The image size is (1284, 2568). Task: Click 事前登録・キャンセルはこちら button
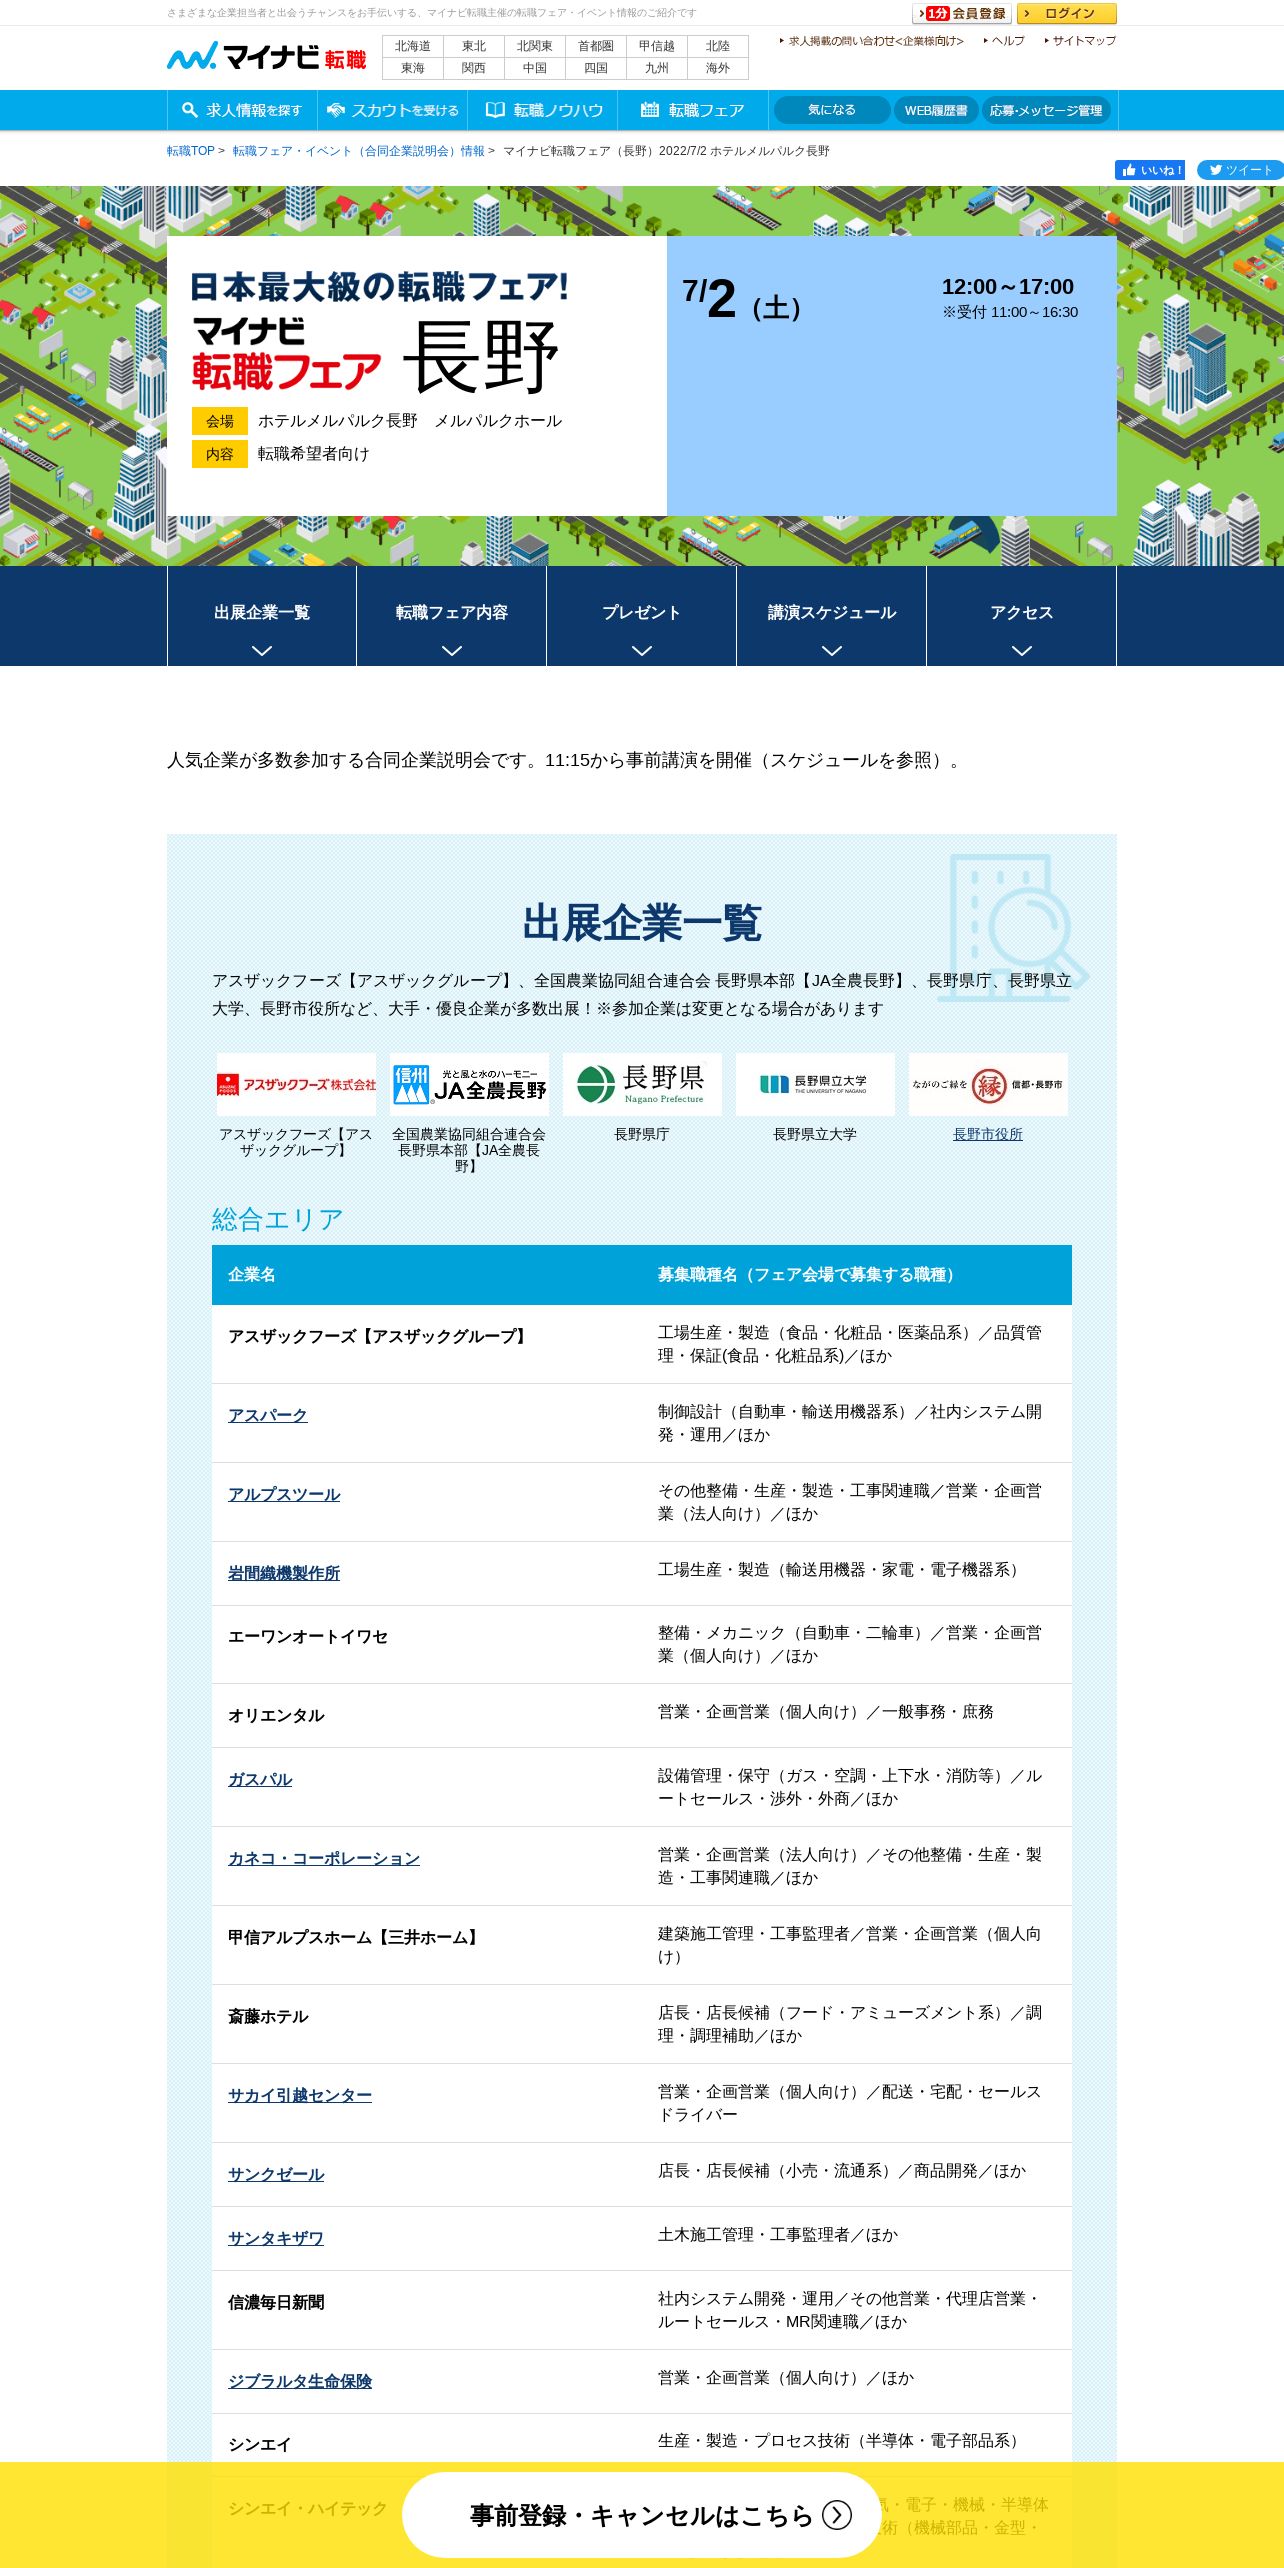coord(642,2514)
